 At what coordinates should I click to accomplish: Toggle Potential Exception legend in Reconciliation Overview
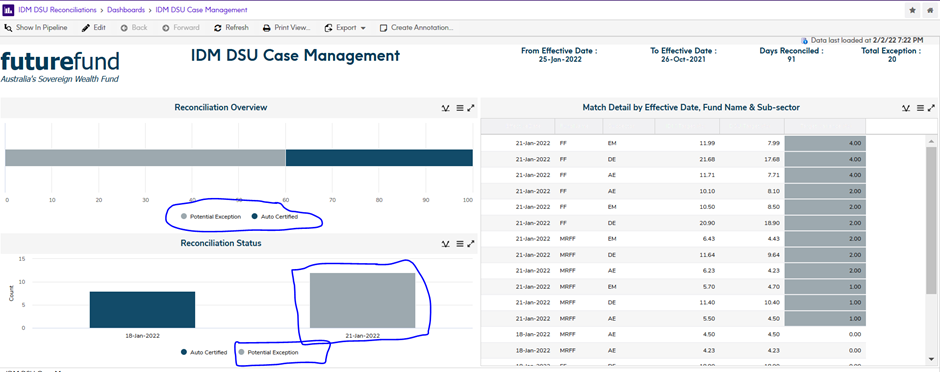click(x=211, y=217)
